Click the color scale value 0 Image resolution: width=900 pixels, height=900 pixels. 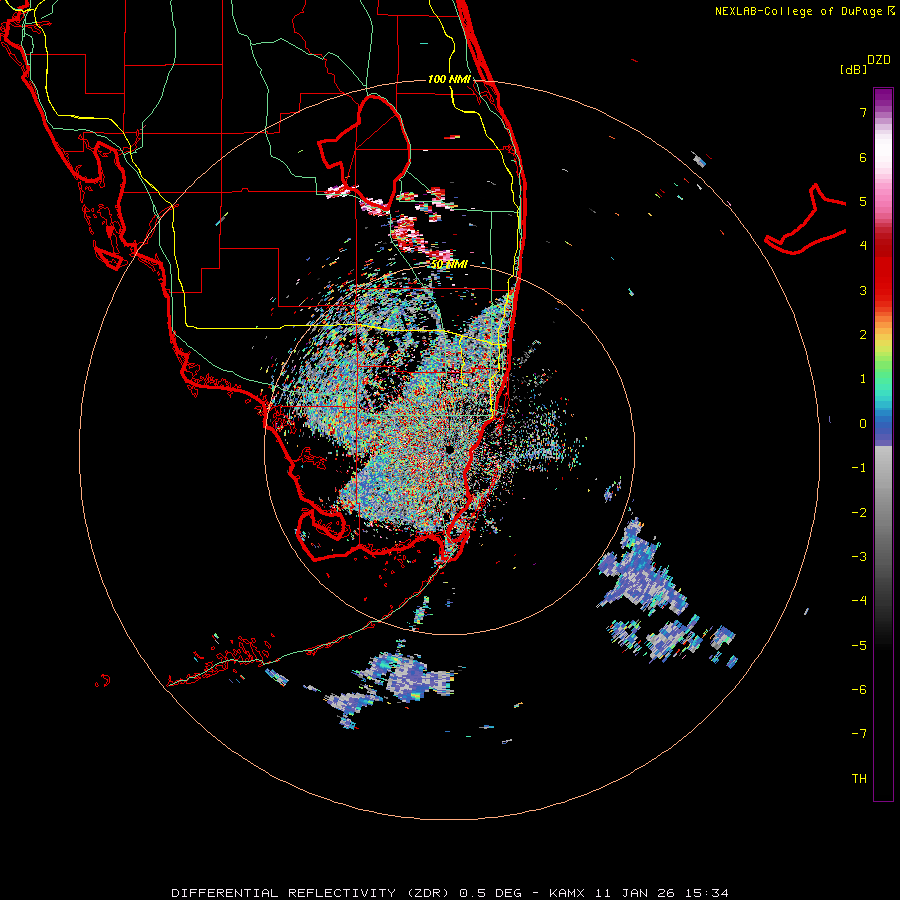pyautogui.click(x=863, y=424)
